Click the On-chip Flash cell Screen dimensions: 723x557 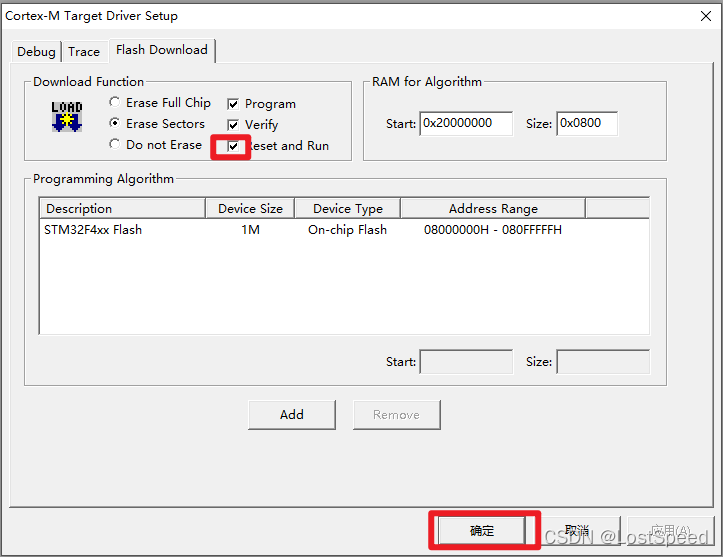(x=347, y=230)
